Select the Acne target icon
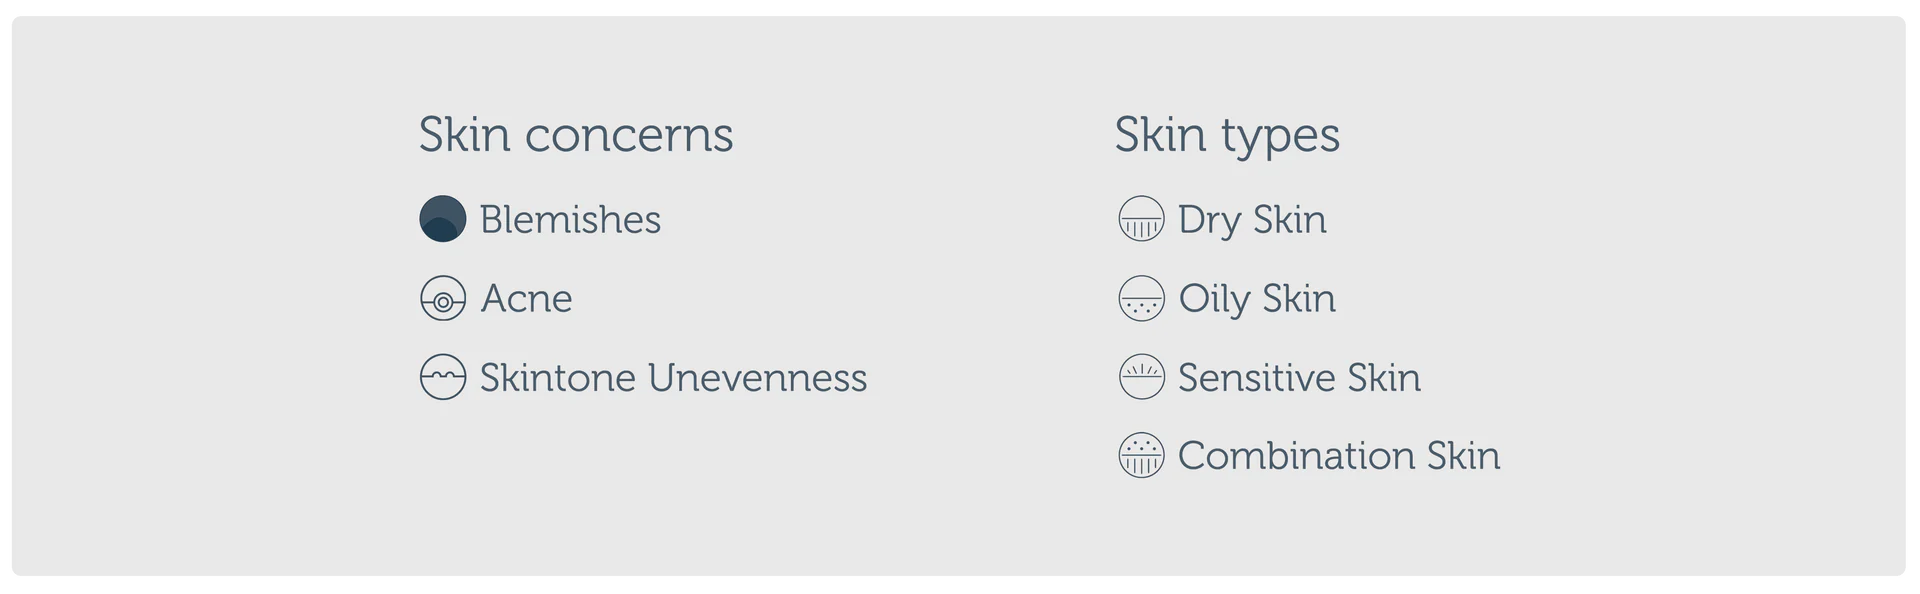 pos(442,298)
